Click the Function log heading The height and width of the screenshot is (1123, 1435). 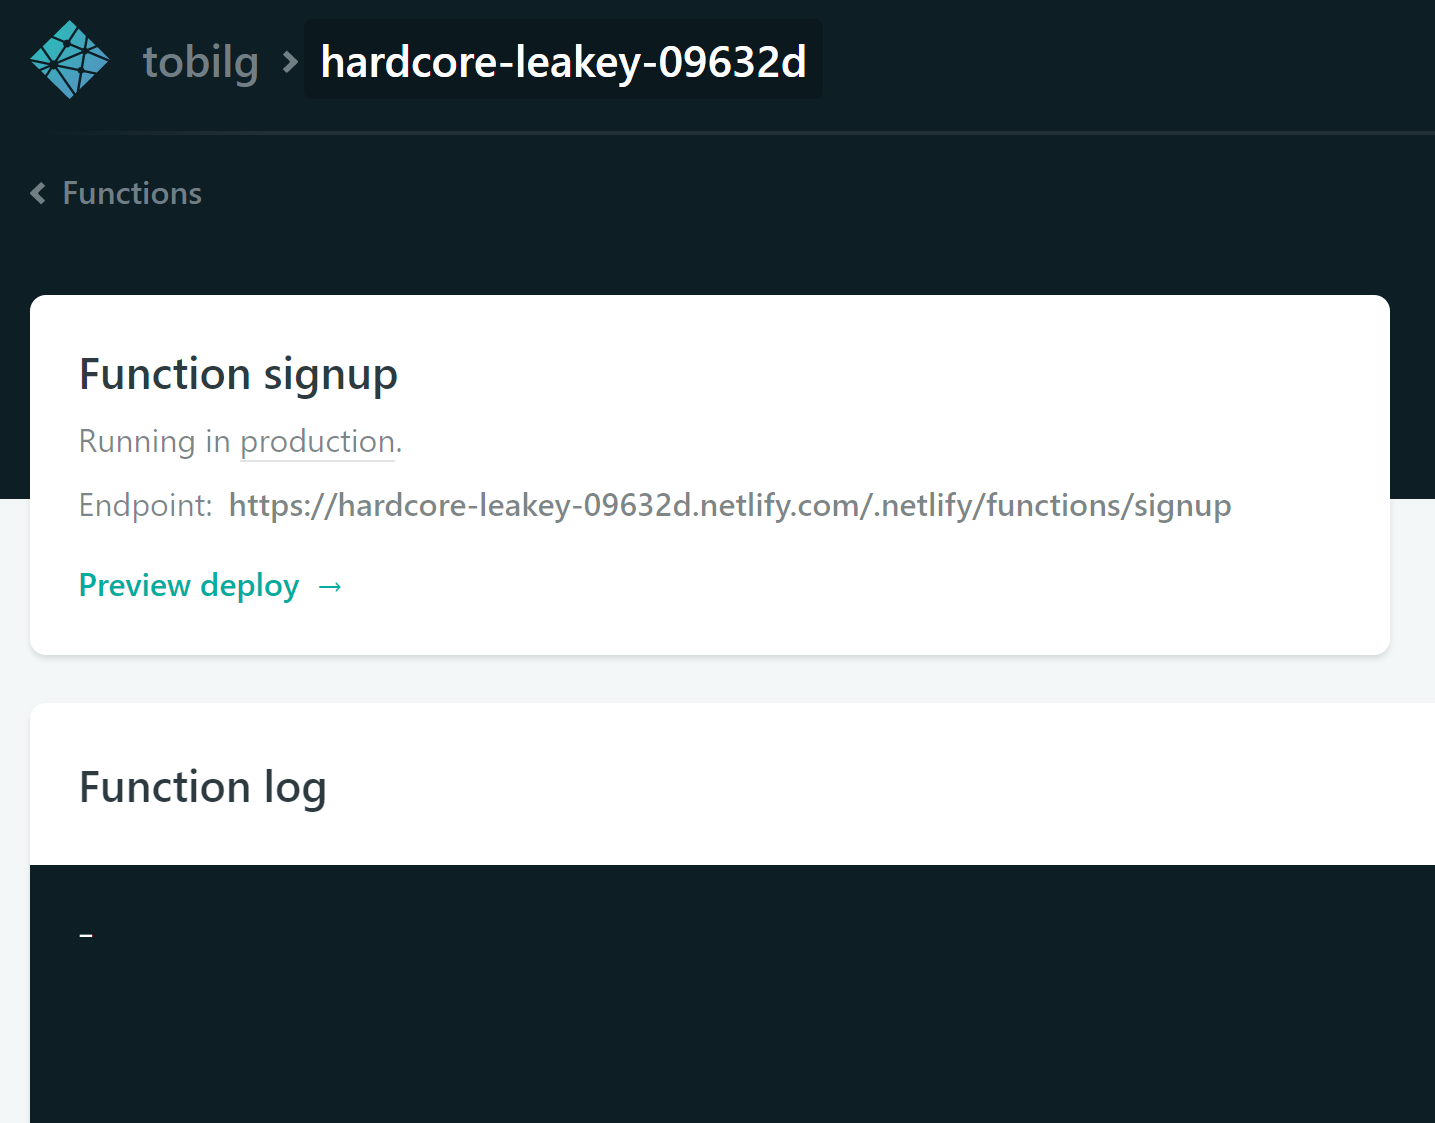[203, 787]
